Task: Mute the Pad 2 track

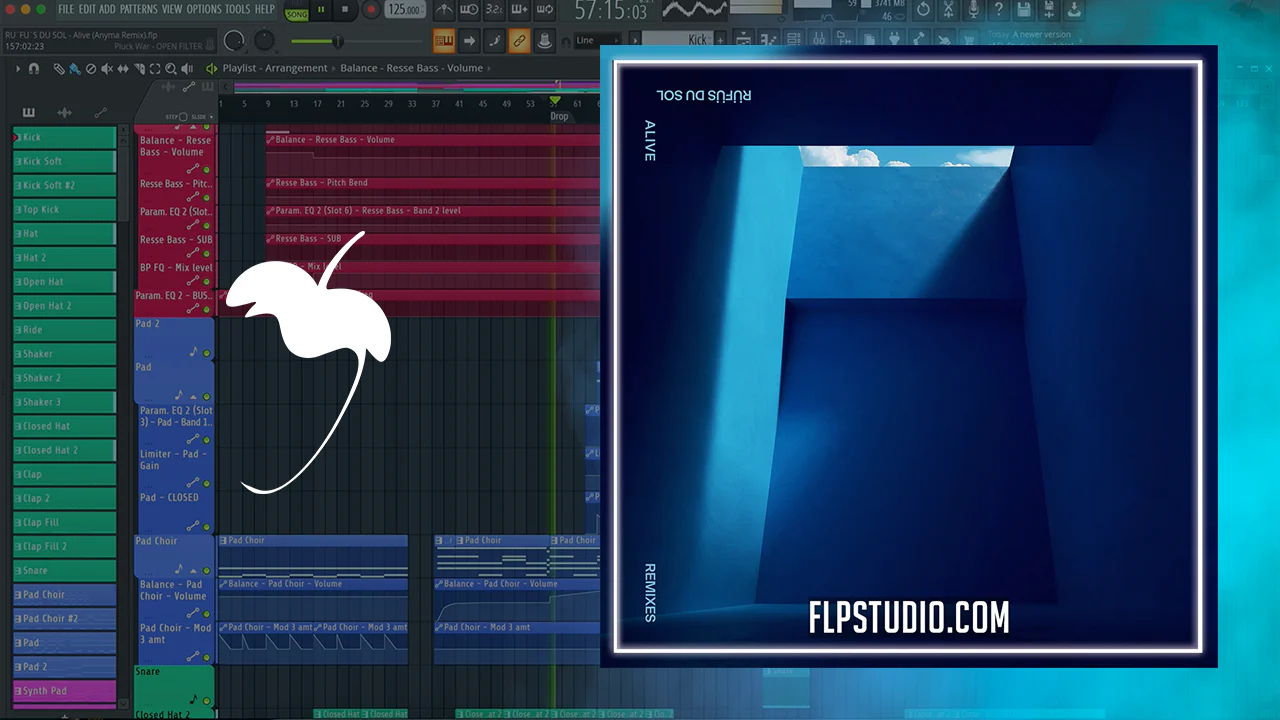Action: point(207,353)
